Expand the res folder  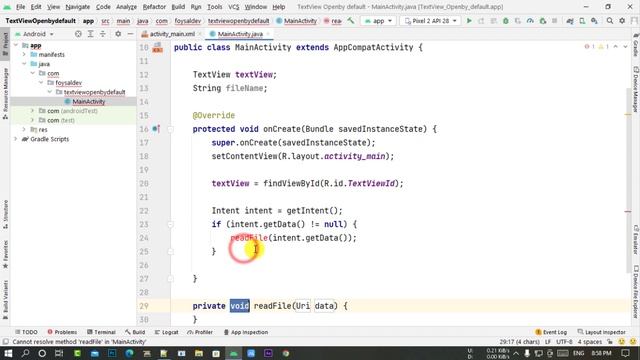pyautogui.click(x=24, y=130)
